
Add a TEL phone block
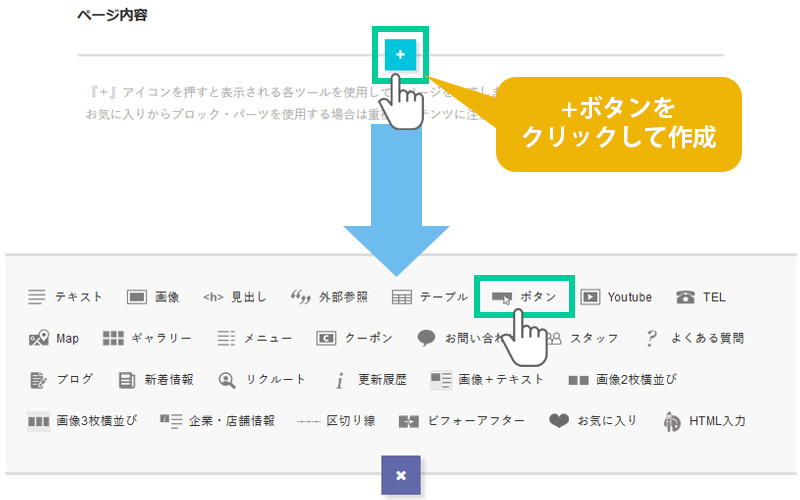(x=701, y=297)
